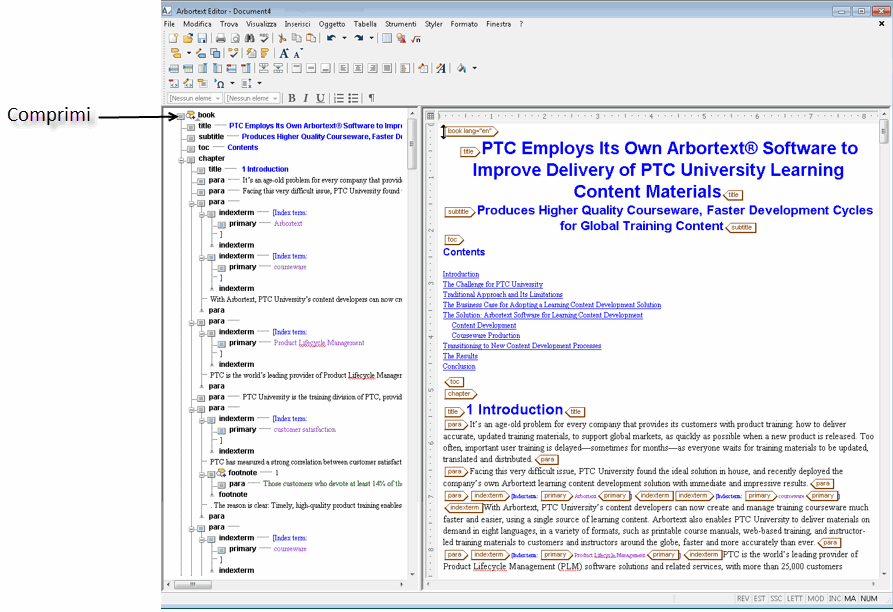893x612 pixels.
Task: Open The Challenge for PTC University link
Action: tap(493, 285)
